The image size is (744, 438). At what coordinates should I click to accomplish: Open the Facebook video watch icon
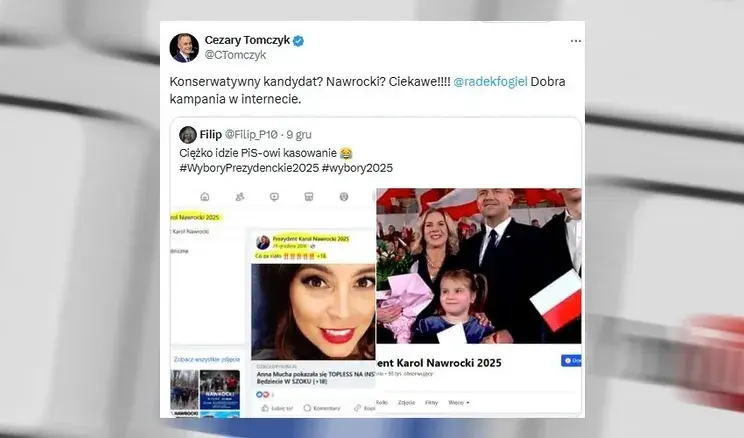pos(274,196)
